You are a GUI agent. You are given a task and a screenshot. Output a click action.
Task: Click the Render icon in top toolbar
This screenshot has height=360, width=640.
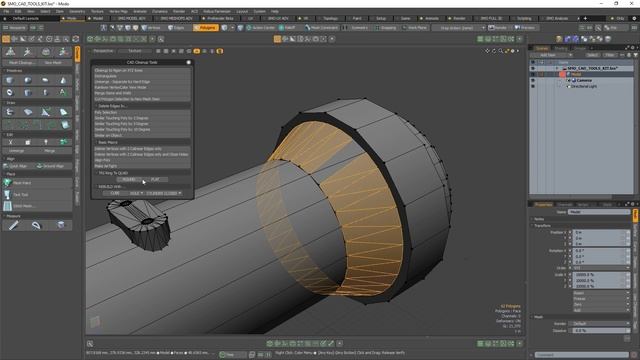pos(491,28)
